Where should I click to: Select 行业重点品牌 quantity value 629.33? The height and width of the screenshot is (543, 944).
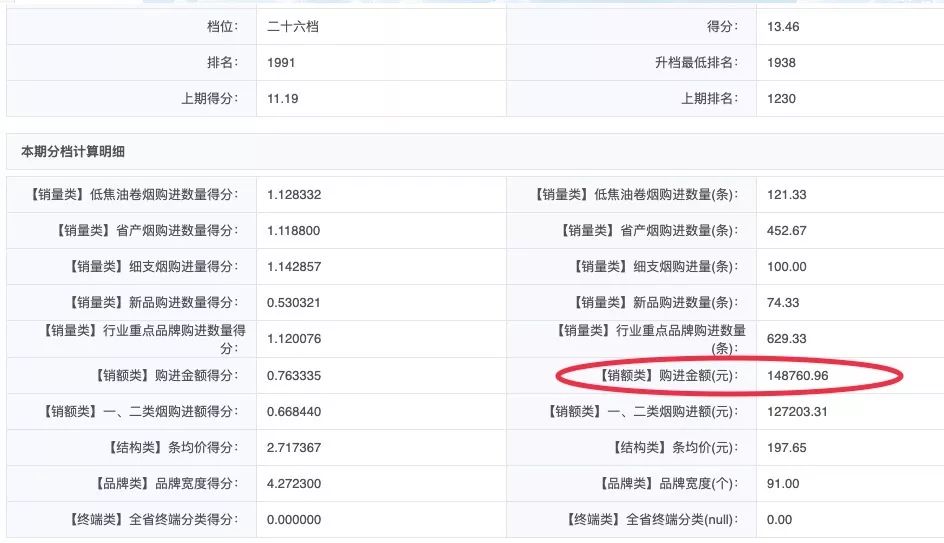tap(786, 339)
